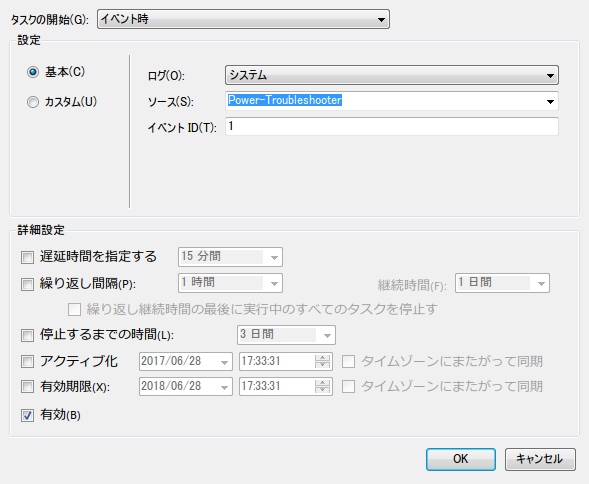Select the 基本 radio button
The height and width of the screenshot is (484, 589).
point(33,72)
